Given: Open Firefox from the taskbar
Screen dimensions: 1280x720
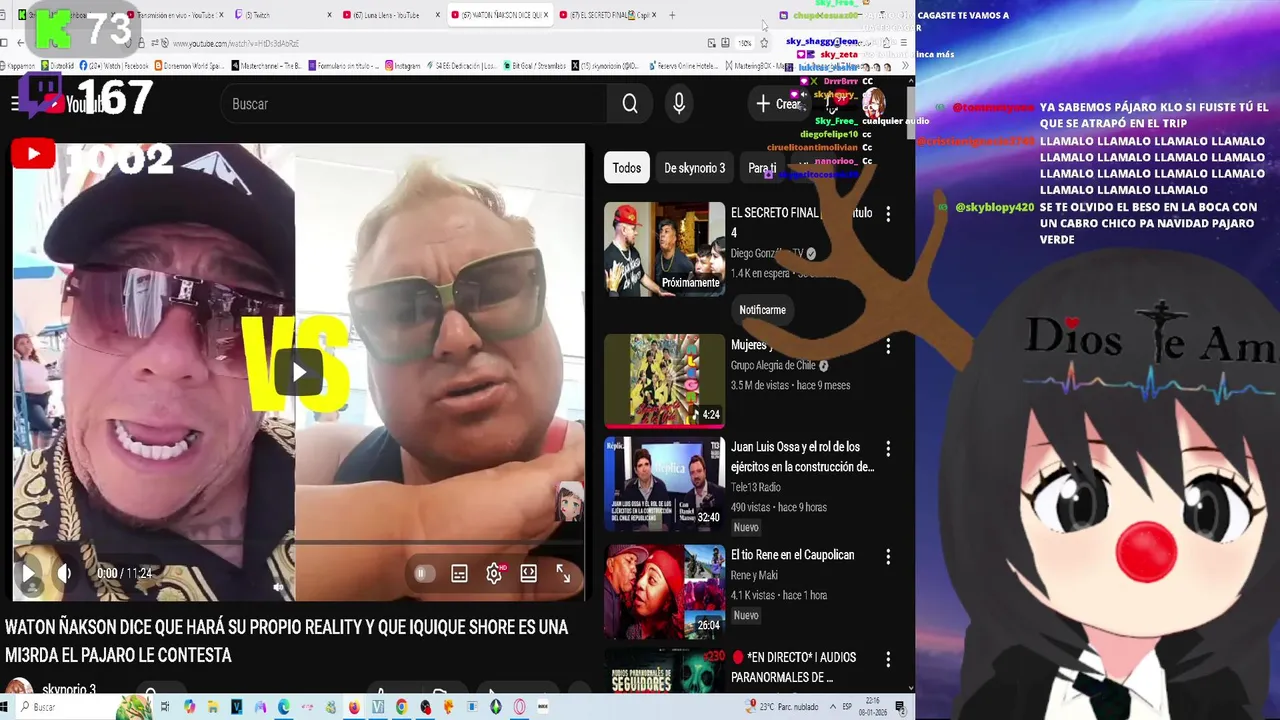Looking at the screenshot, I should (x=354, y=707).
